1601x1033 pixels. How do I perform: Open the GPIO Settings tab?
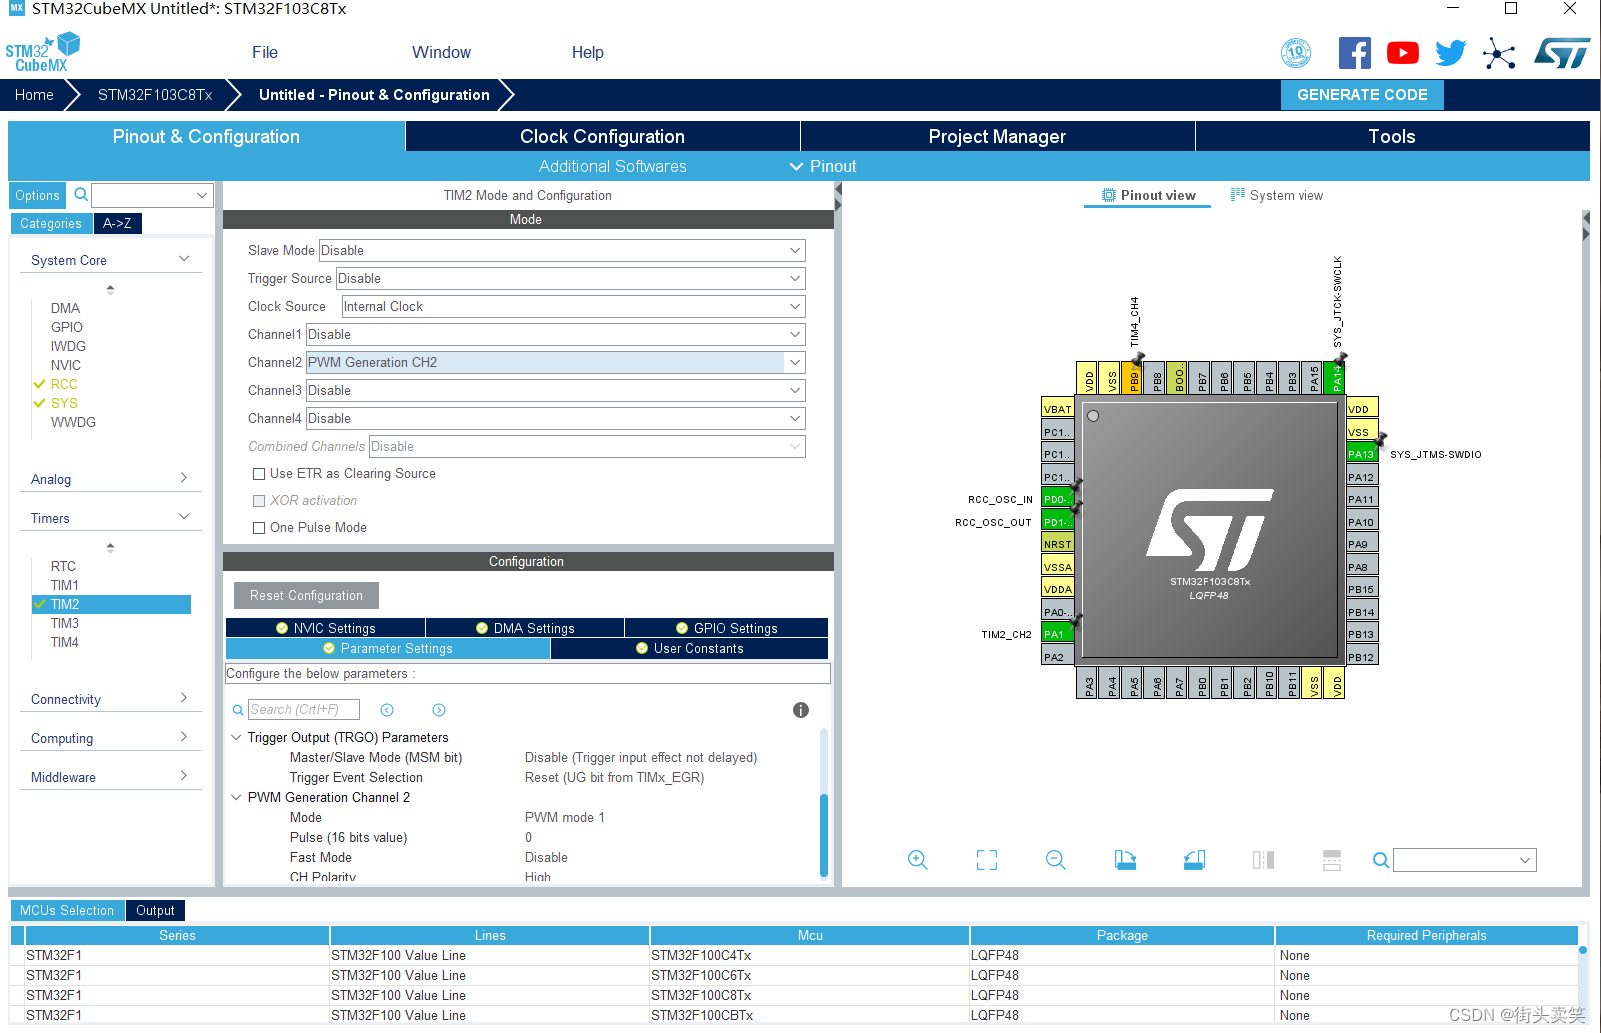pyautogui.click(x=726, y=628)
